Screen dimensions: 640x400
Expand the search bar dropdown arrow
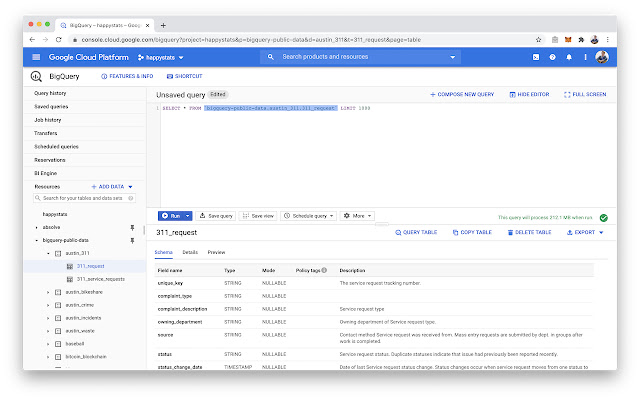[452, 57]
